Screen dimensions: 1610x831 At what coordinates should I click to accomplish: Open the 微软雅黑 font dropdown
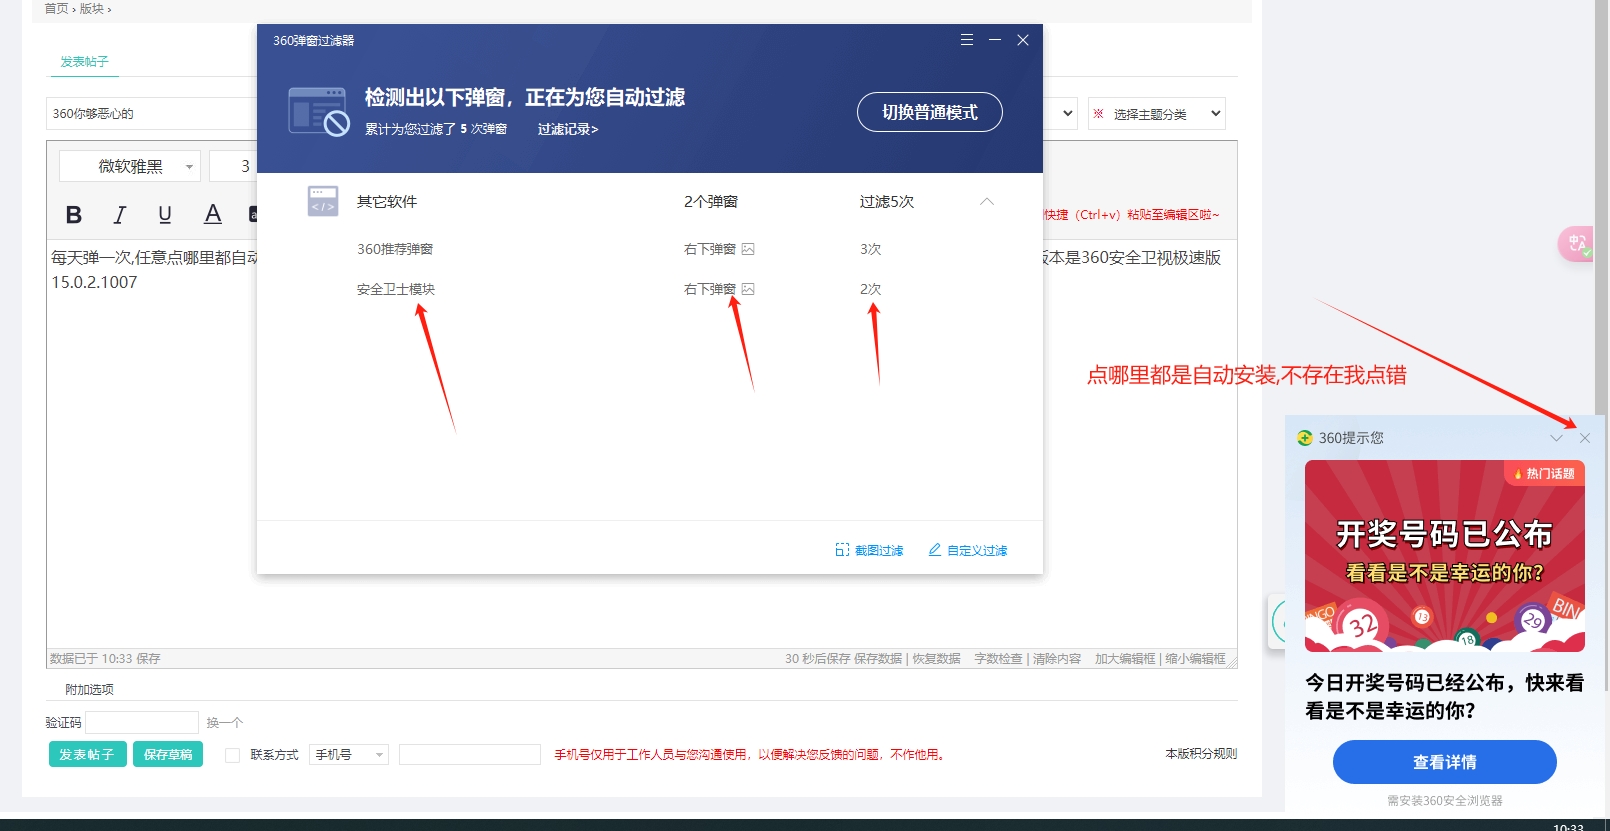click(130, 166)
